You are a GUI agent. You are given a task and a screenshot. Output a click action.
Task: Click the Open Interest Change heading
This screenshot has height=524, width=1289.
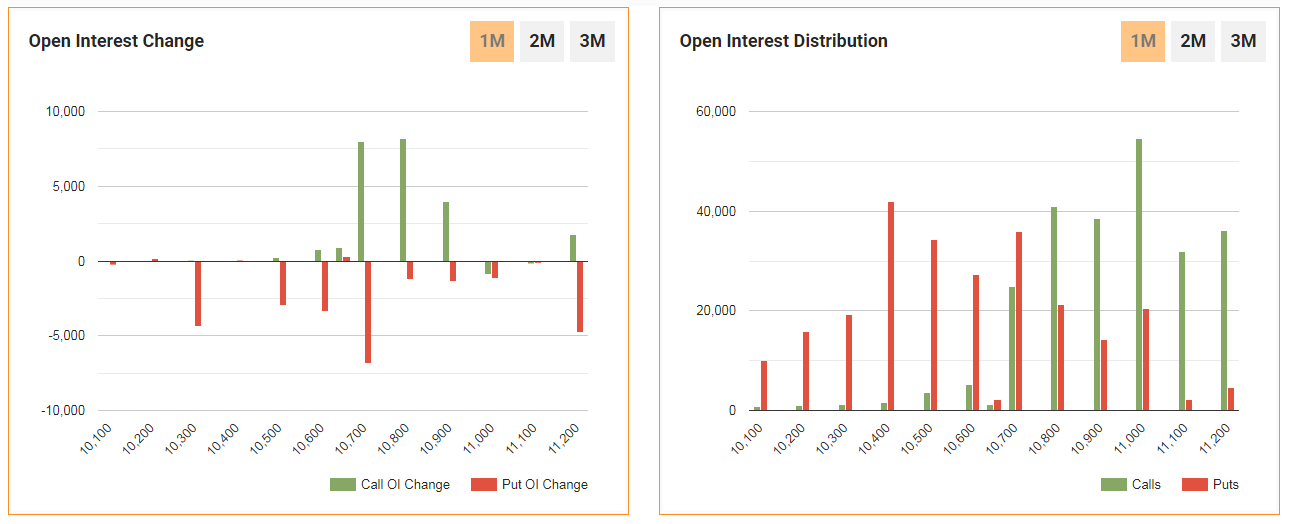click(116, 41)
